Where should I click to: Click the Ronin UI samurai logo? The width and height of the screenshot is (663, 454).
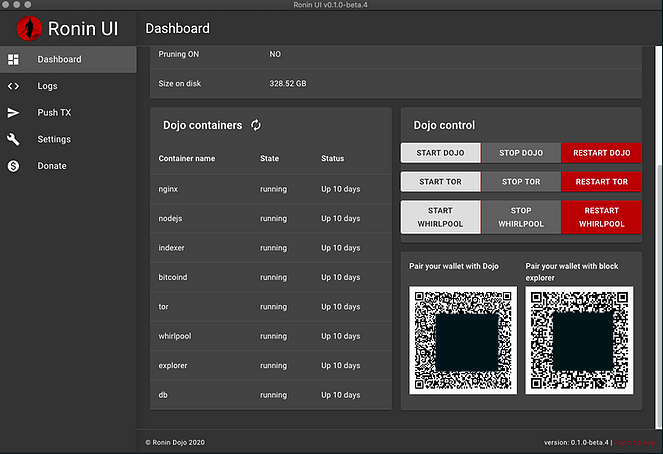tap(29, 28)
